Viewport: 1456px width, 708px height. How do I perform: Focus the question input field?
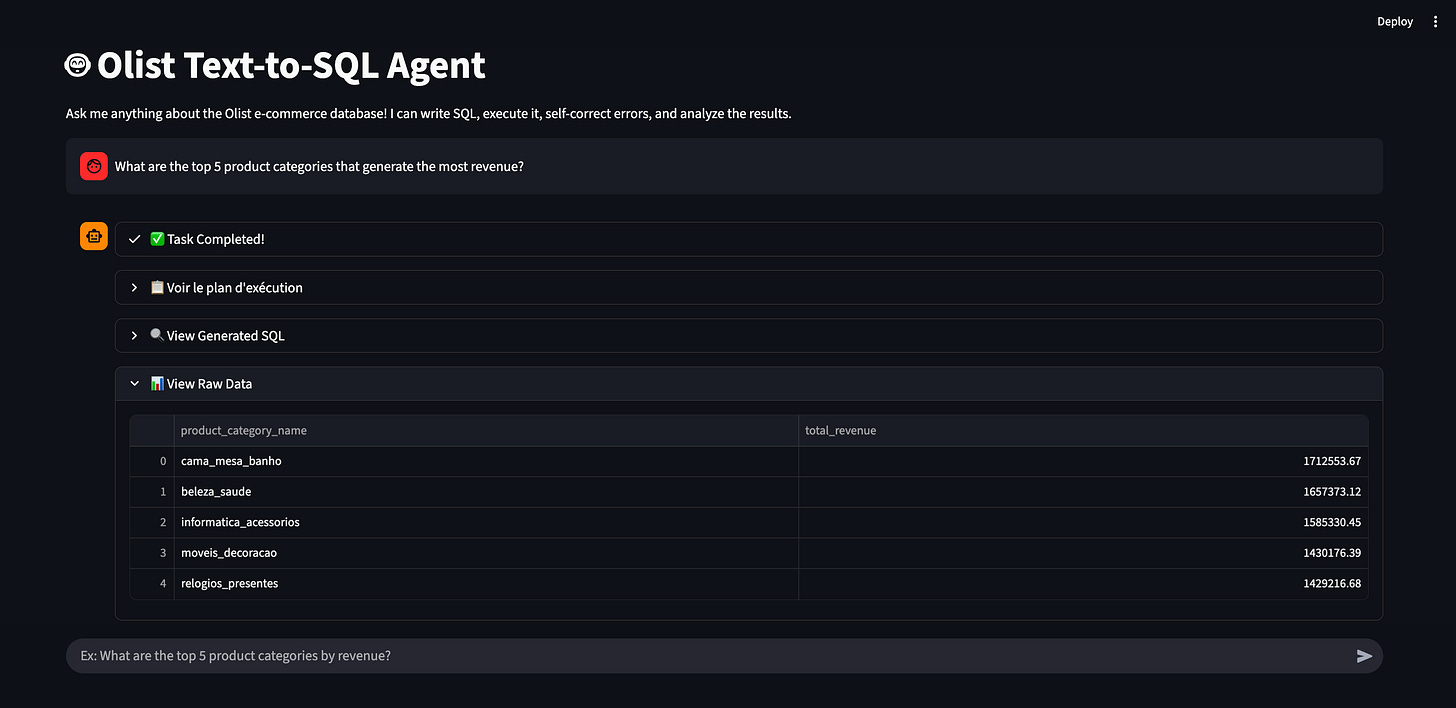[700, 655]
